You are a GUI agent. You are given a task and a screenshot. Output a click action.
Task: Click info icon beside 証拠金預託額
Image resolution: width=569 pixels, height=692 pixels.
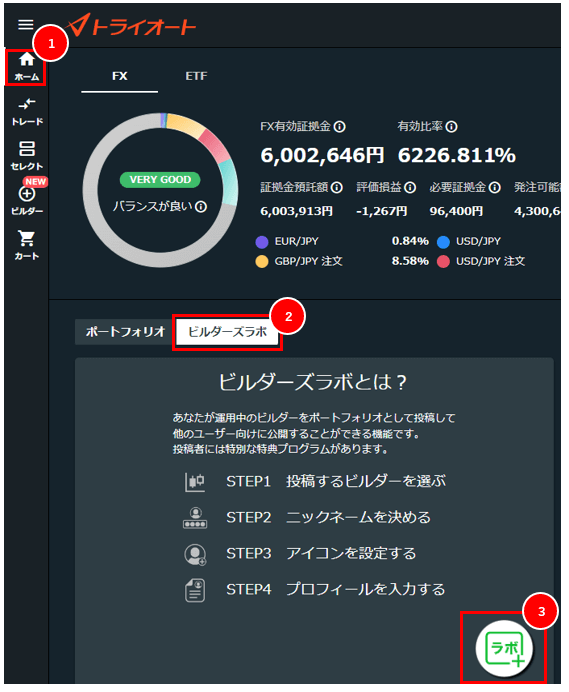click(x=337, y=188)
